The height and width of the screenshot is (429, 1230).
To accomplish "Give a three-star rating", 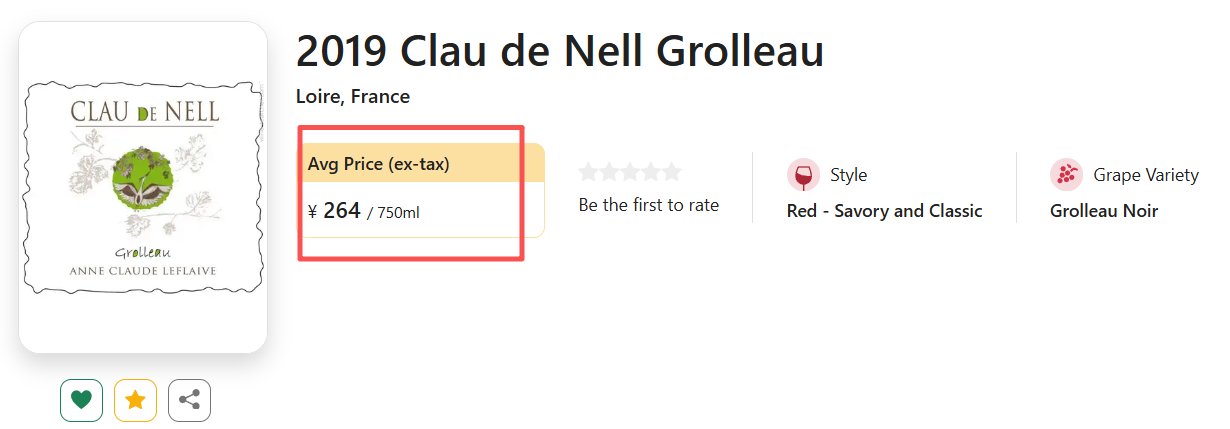I will pos(630,172).
